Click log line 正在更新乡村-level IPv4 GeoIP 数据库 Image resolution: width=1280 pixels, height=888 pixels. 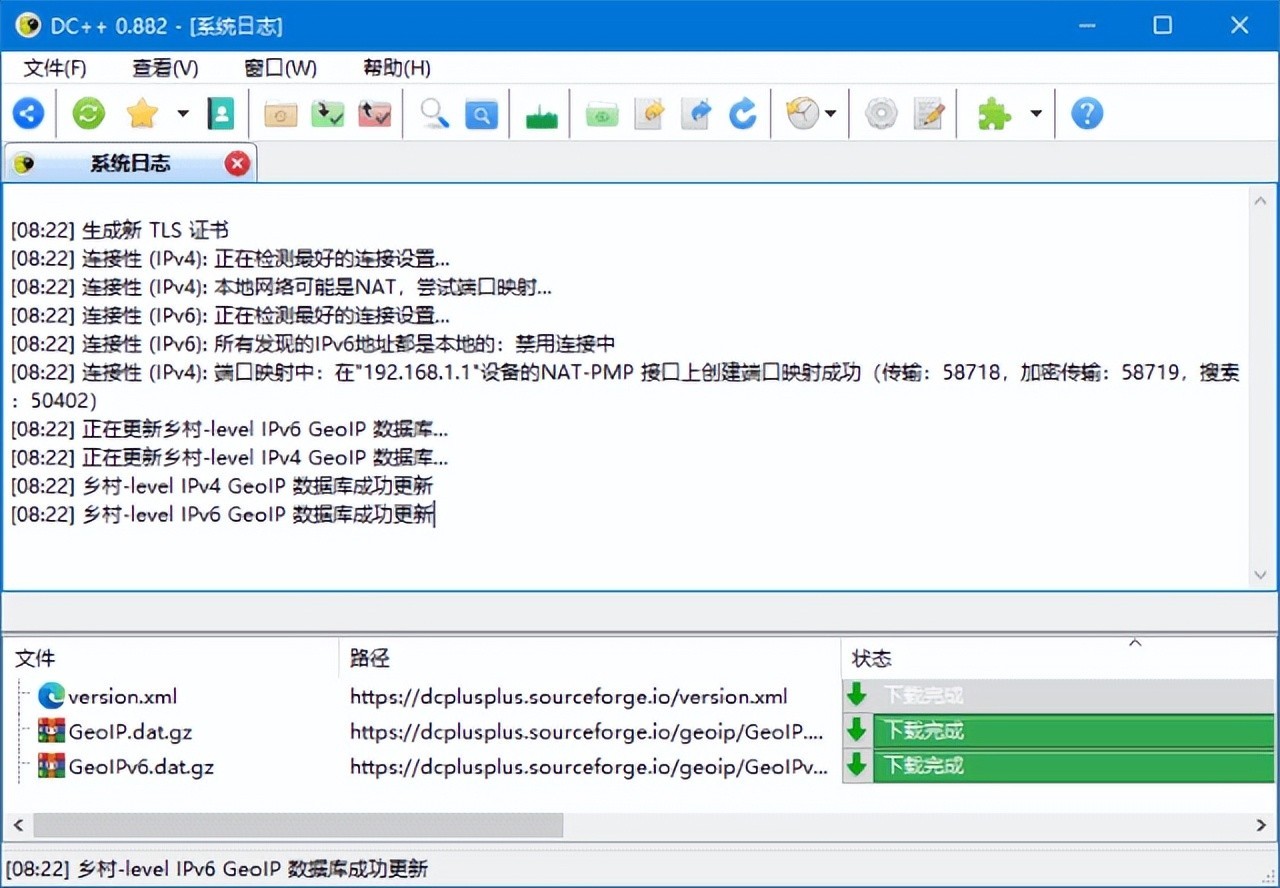click(229, 458)
